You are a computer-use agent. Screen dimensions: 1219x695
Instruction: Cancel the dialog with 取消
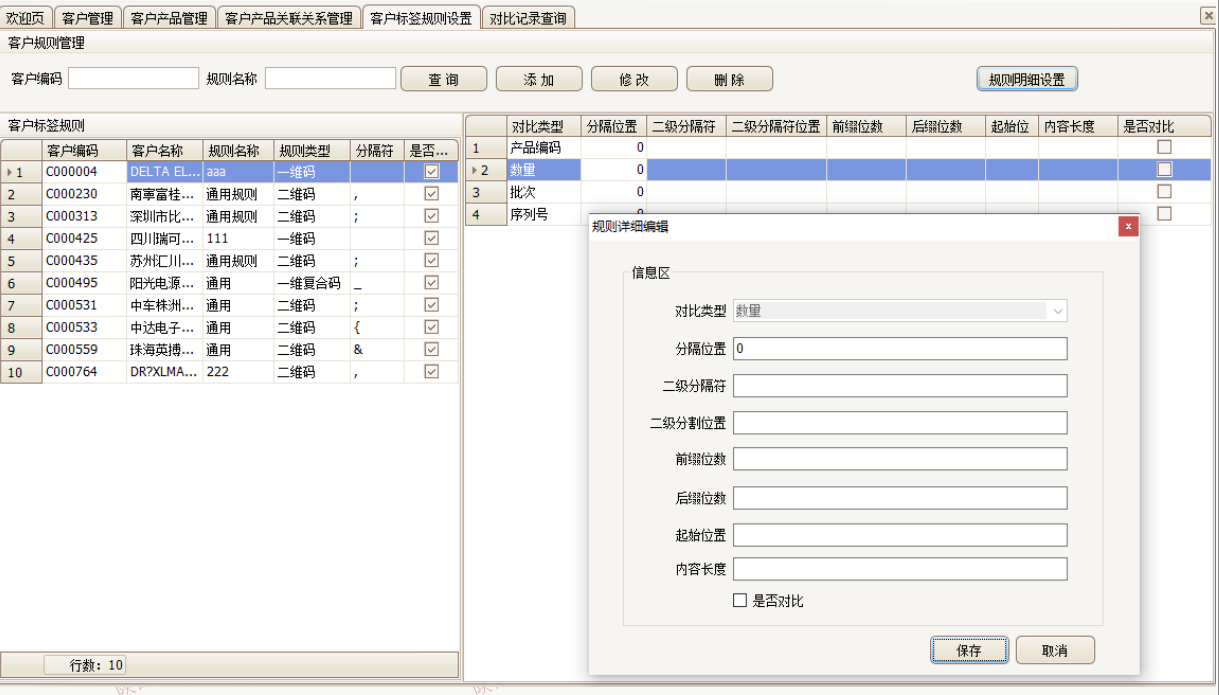pyautogui.click(x=1055, y=649)
